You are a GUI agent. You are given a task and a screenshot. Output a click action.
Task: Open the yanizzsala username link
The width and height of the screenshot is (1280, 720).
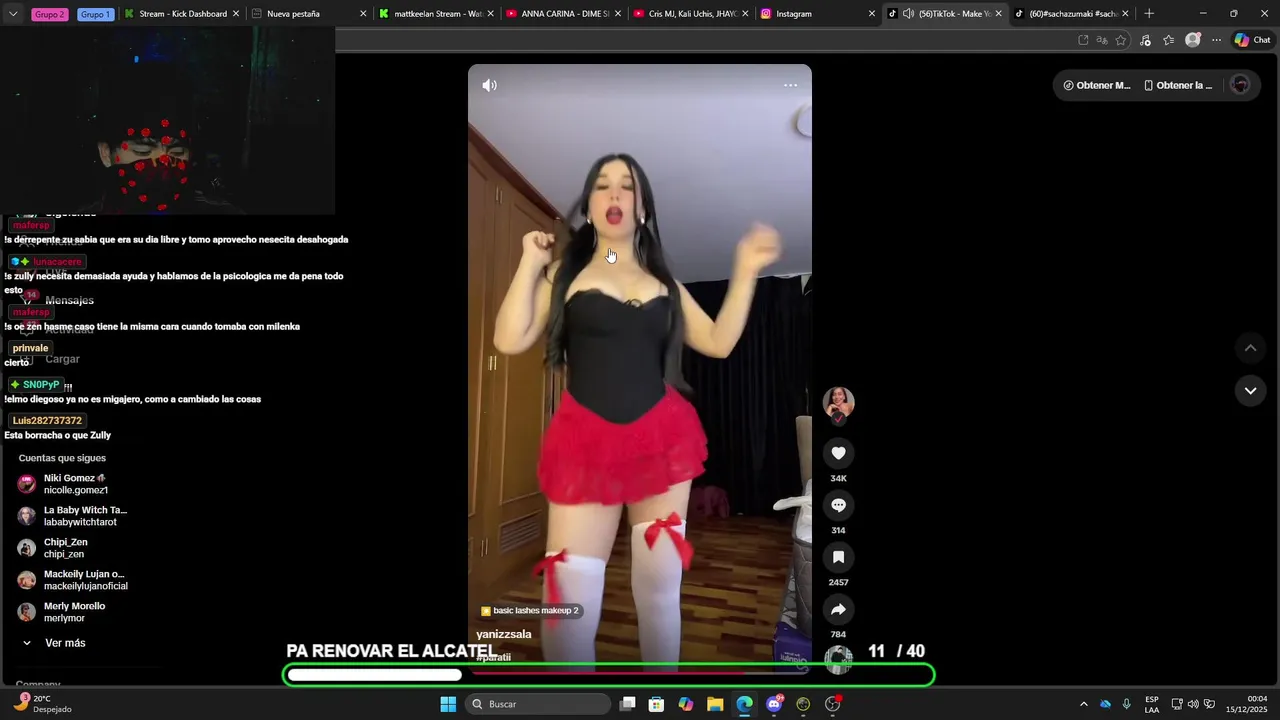point(504,634)
